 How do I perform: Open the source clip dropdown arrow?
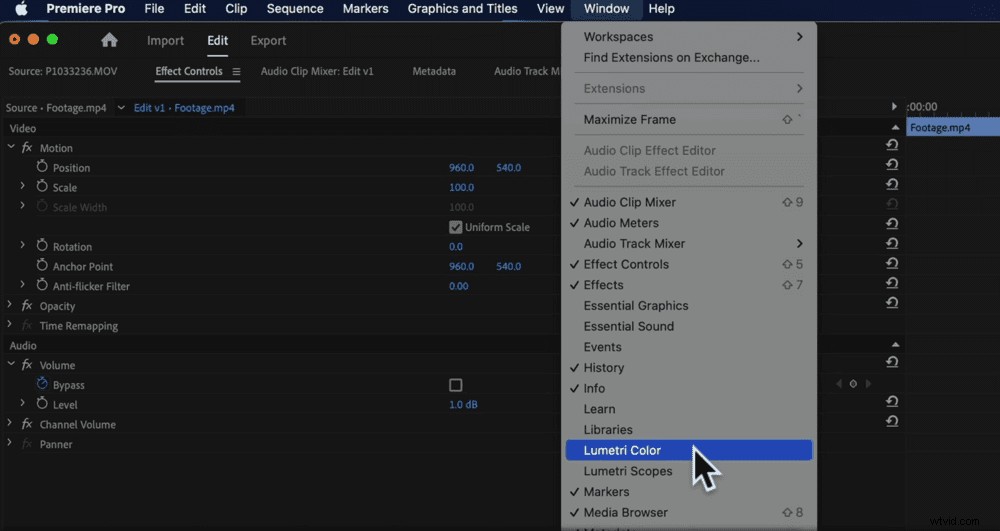(121, 108)
